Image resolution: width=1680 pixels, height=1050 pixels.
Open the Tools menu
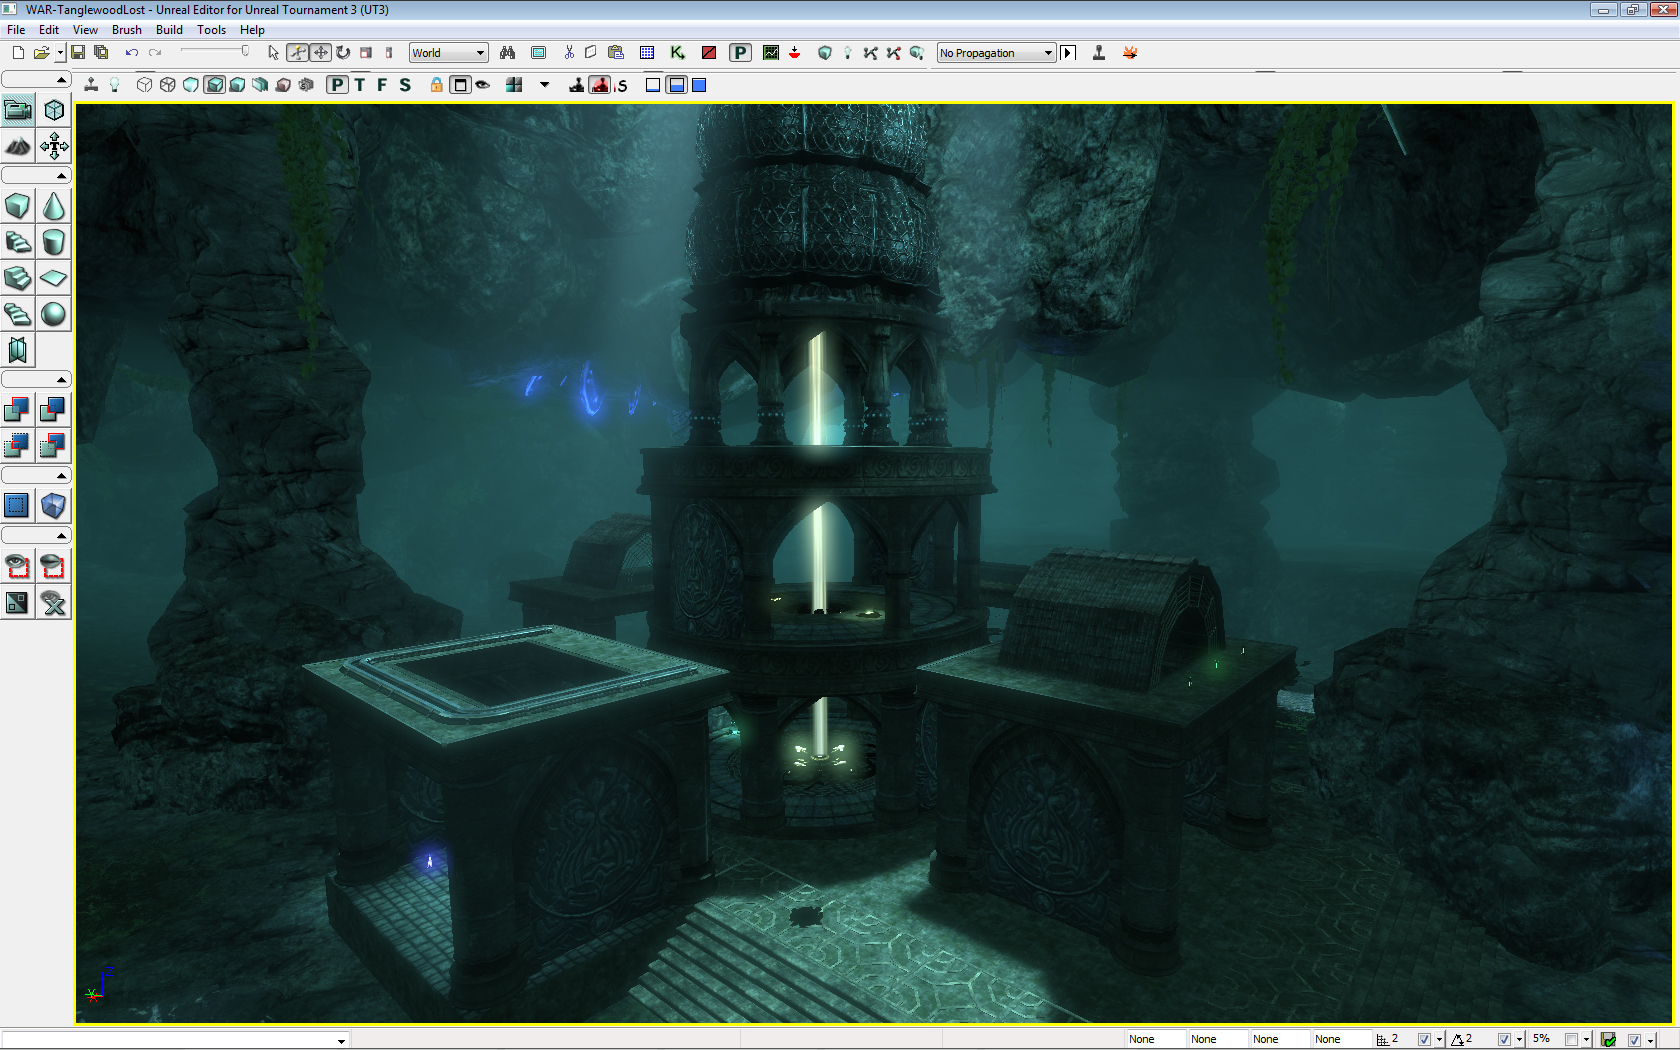tap(211, 30)
